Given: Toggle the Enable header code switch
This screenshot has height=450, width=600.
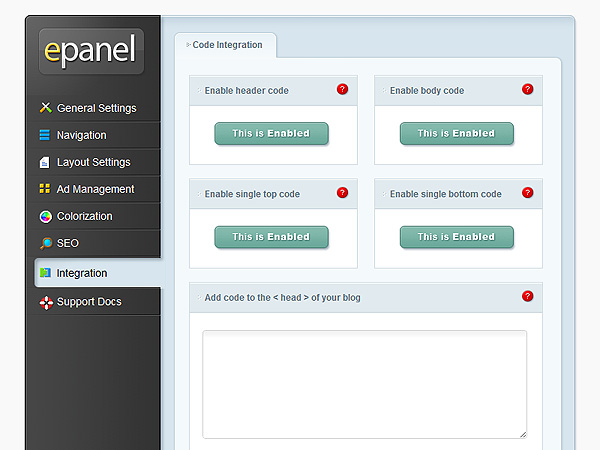Looking at the screenshot, I should coord(271,134).
